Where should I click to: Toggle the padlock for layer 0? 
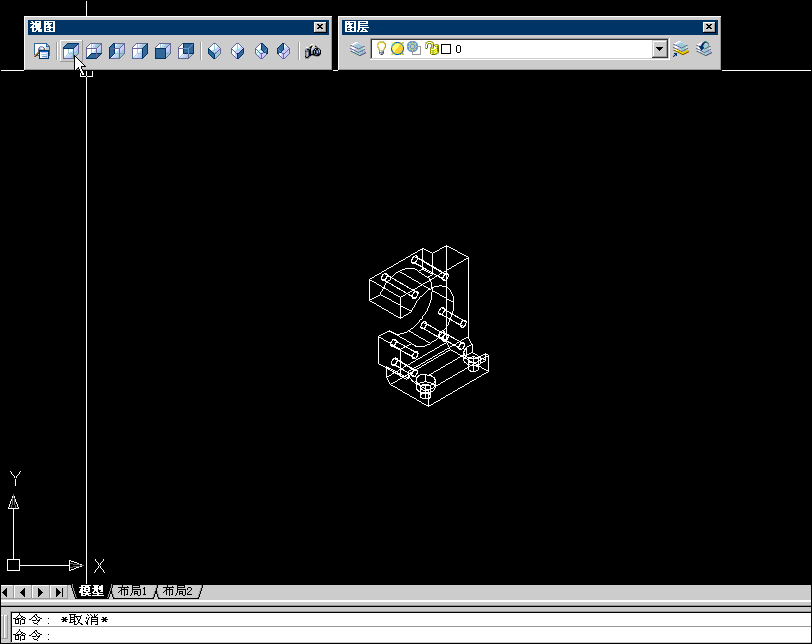click(x=431, y=48)
